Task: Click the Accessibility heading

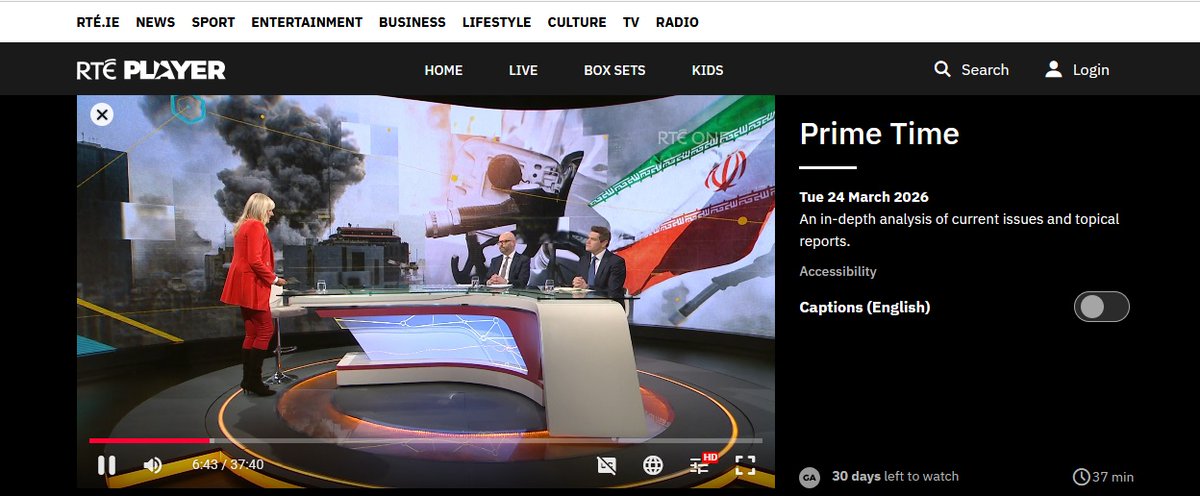Action: (838, 271)
